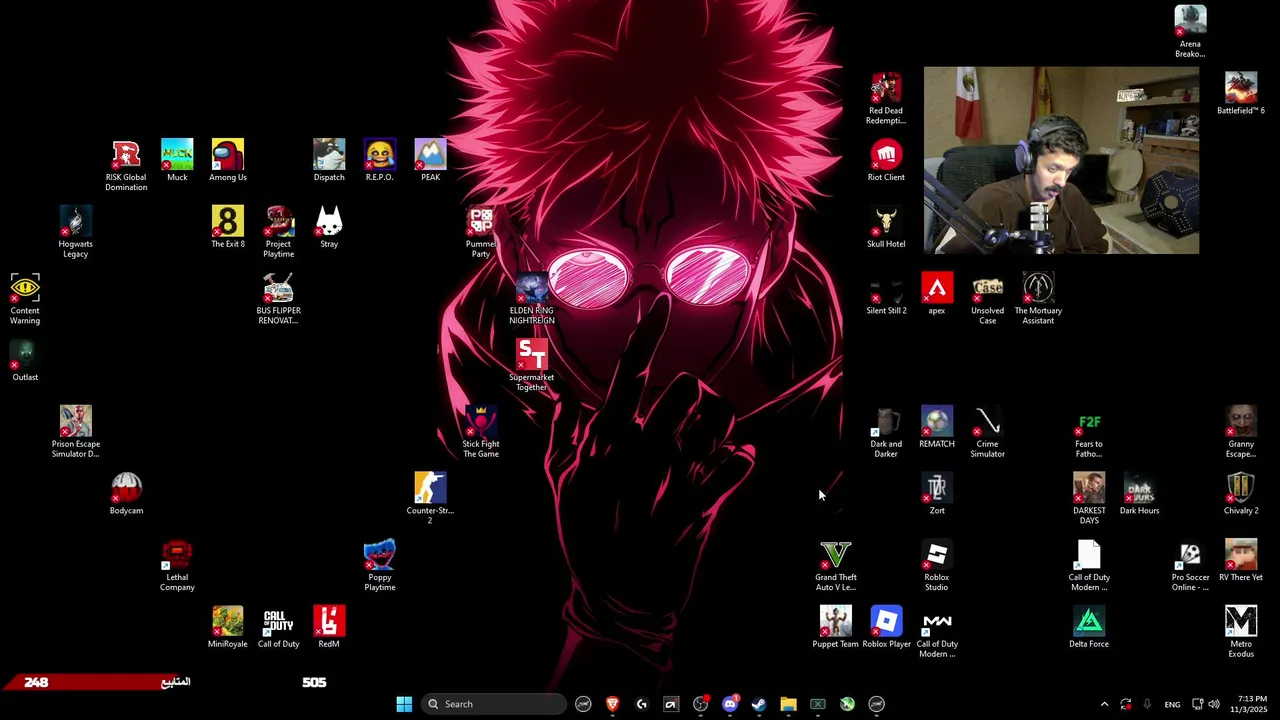Screen dimensions: 1280x720
Task: Open the RISK Global Domination shortcut
Action: (126, 165)
